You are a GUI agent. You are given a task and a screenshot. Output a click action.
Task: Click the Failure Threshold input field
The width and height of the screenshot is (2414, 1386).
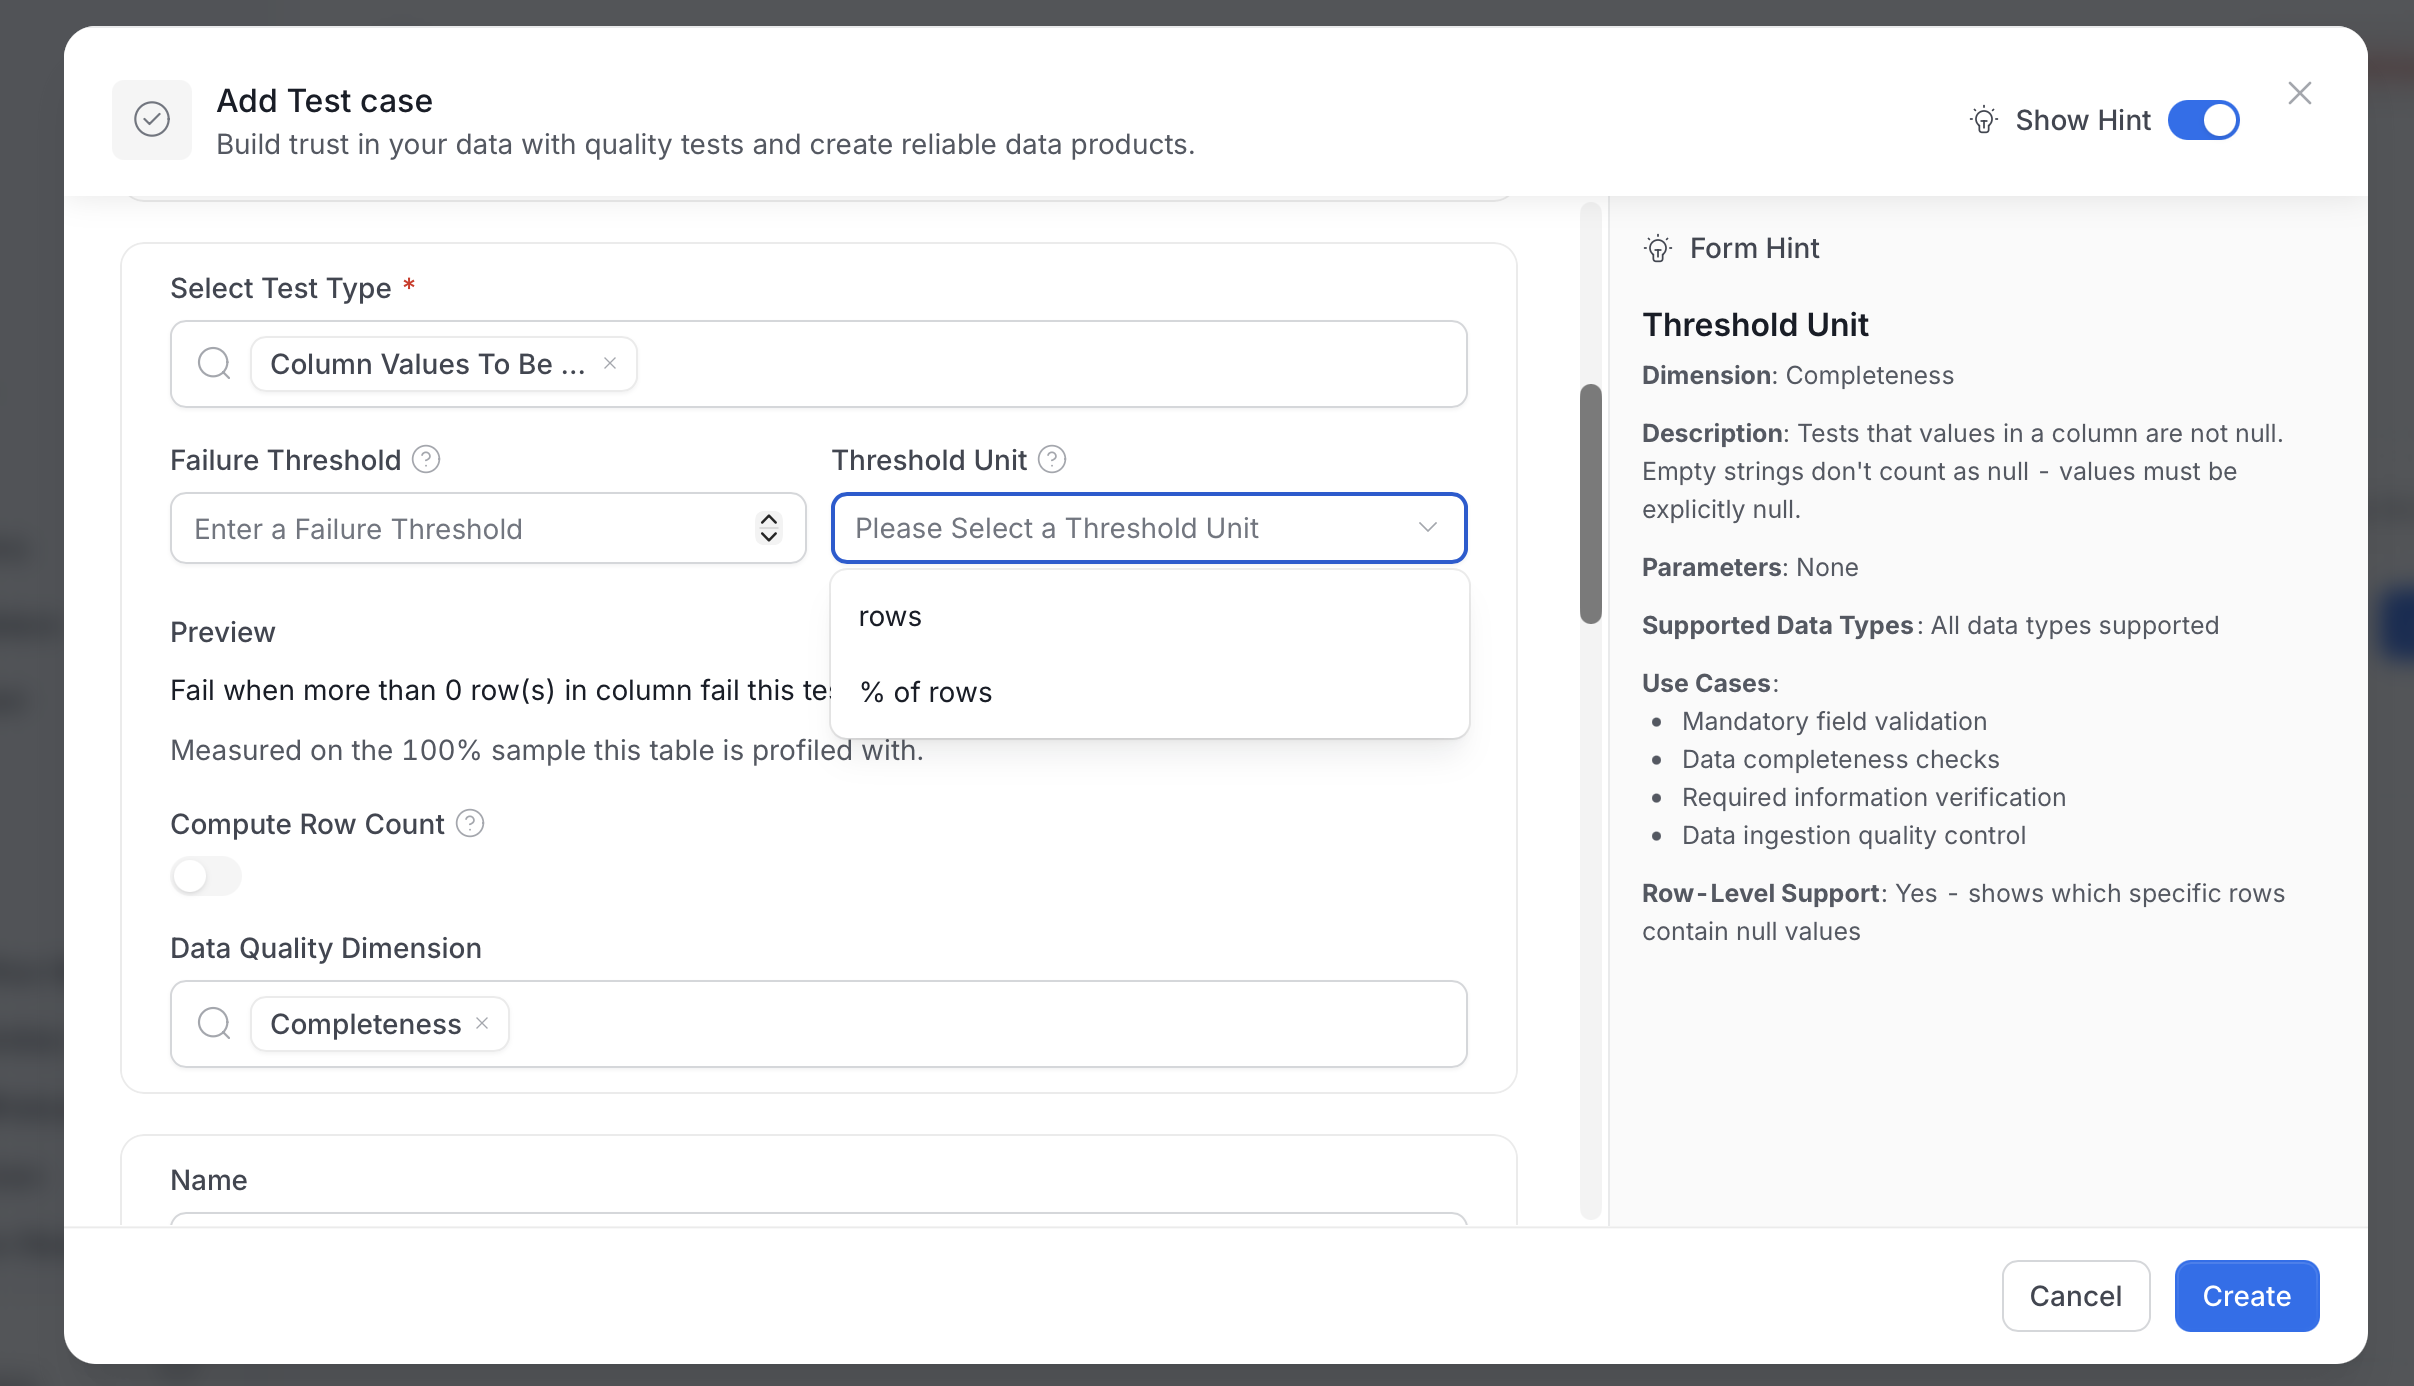coord(488,528)
